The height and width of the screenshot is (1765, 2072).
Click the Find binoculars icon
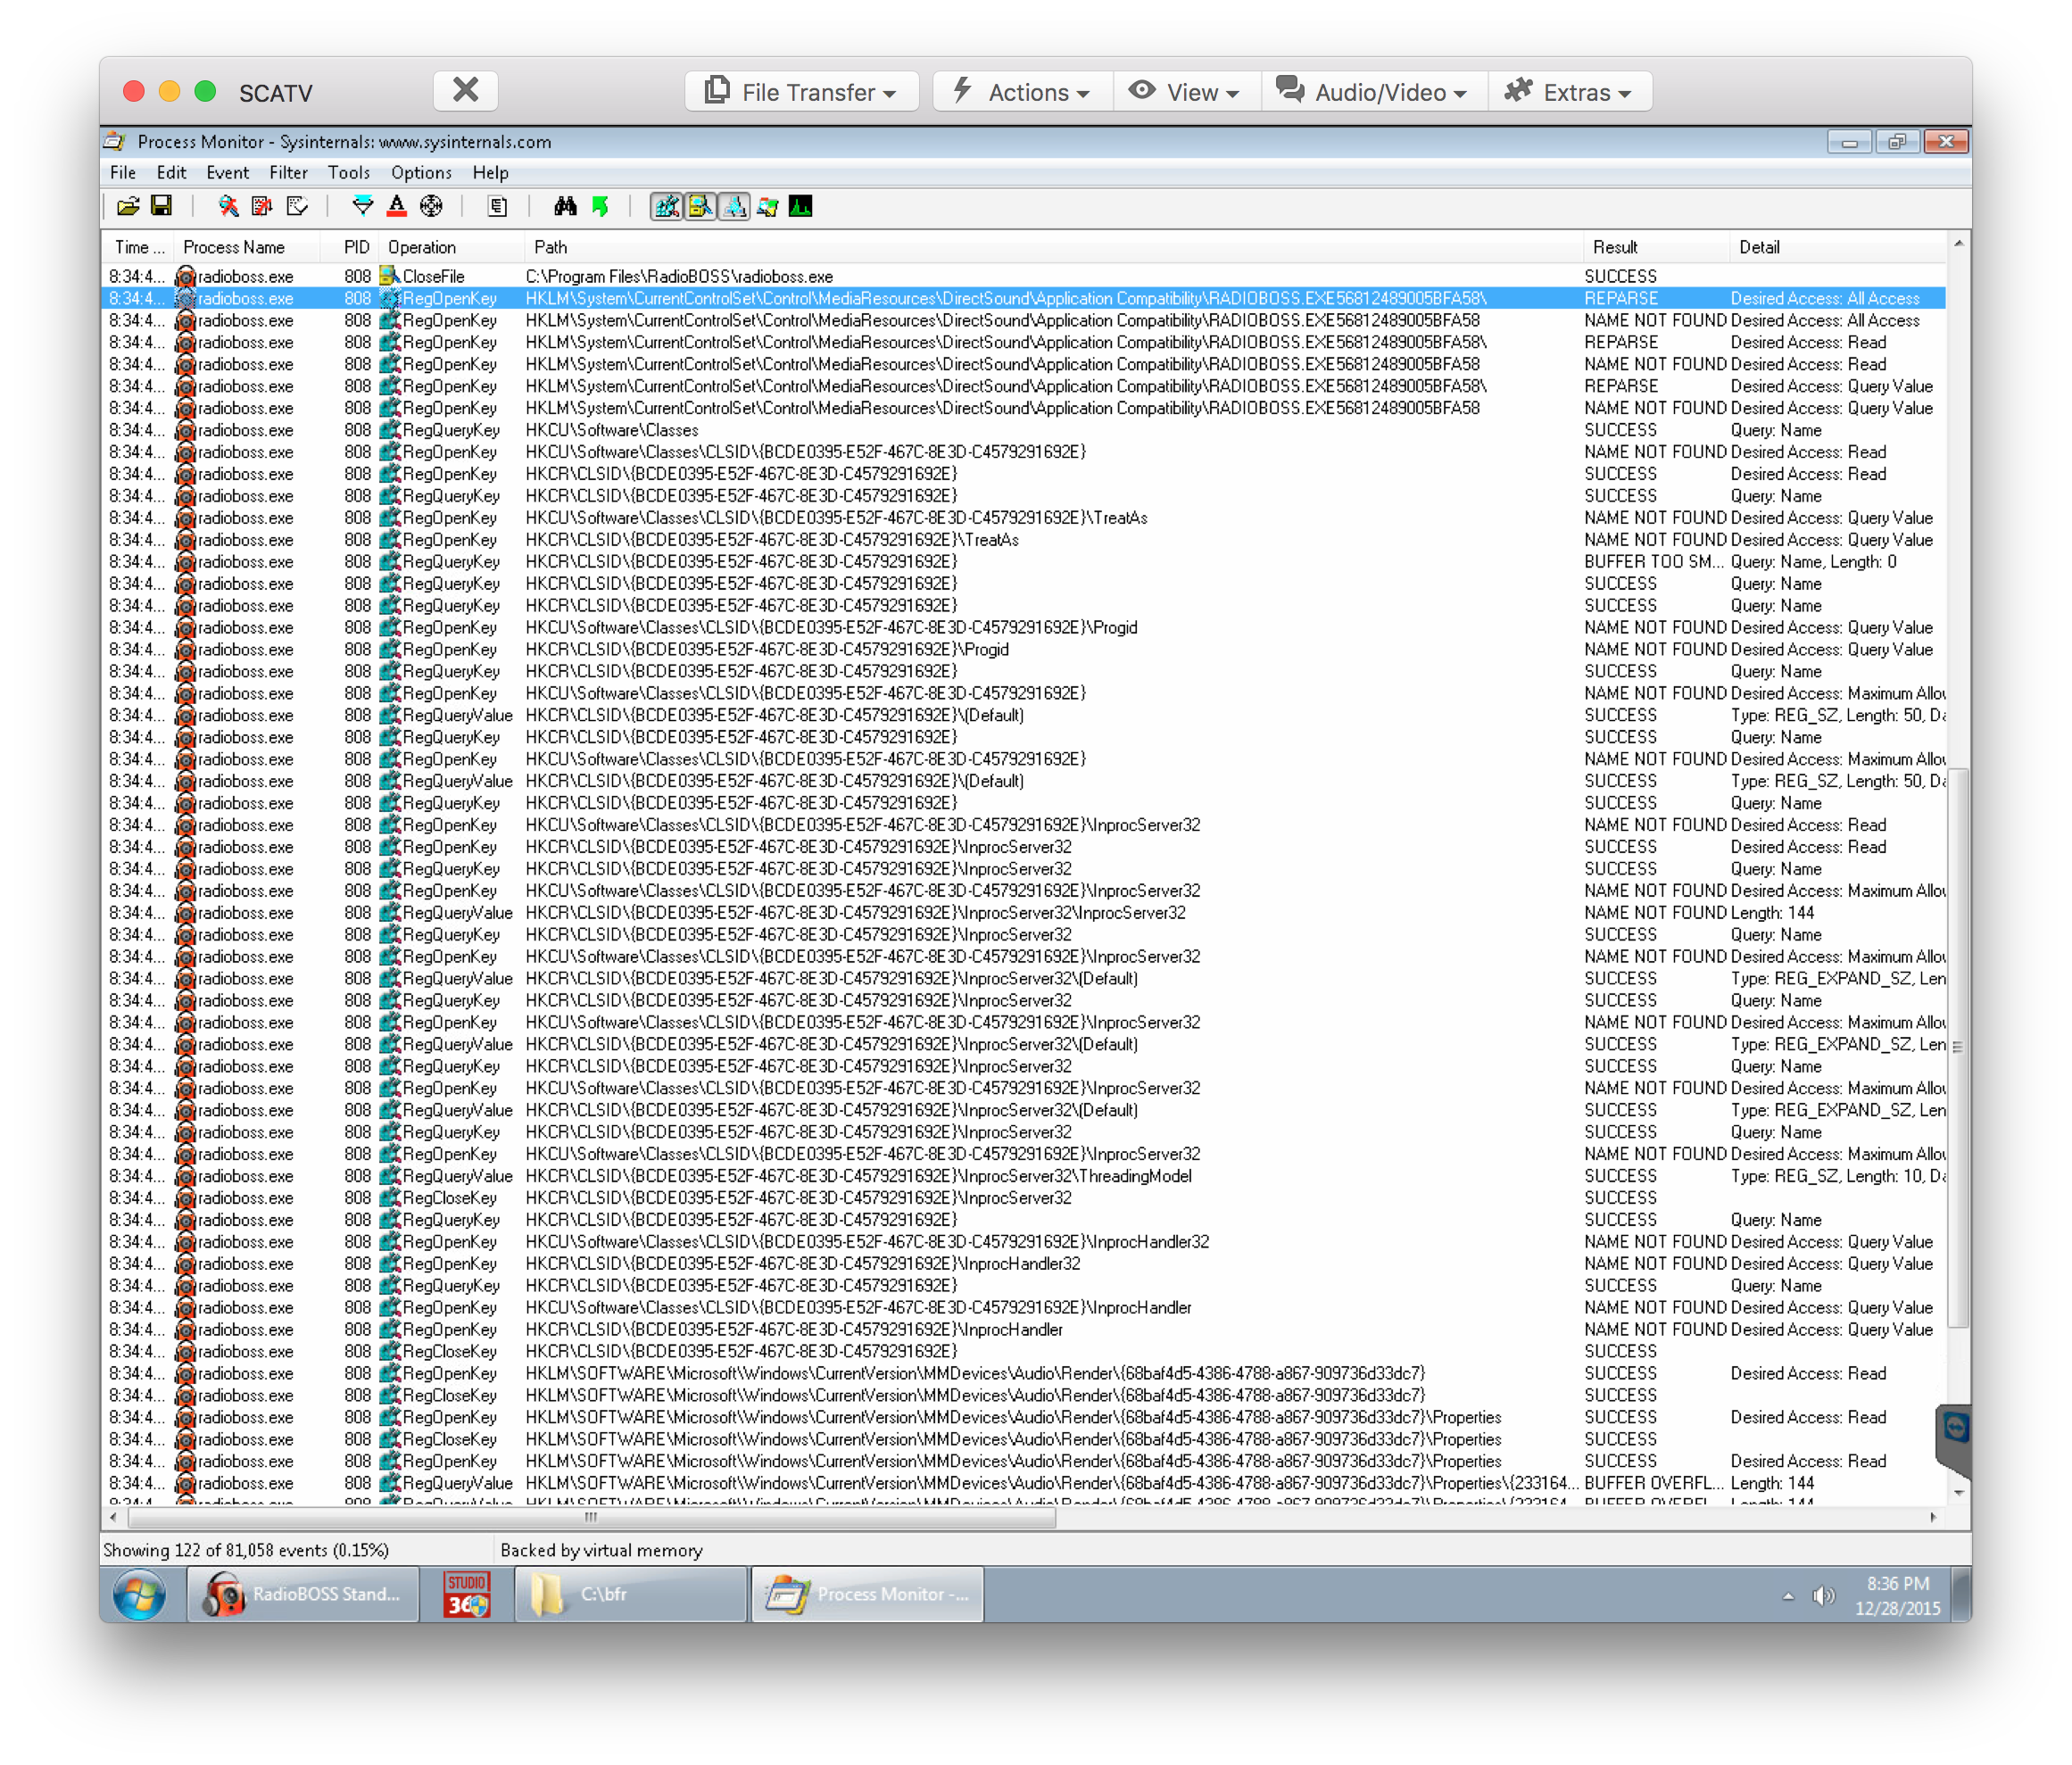[x=566, y=207]
